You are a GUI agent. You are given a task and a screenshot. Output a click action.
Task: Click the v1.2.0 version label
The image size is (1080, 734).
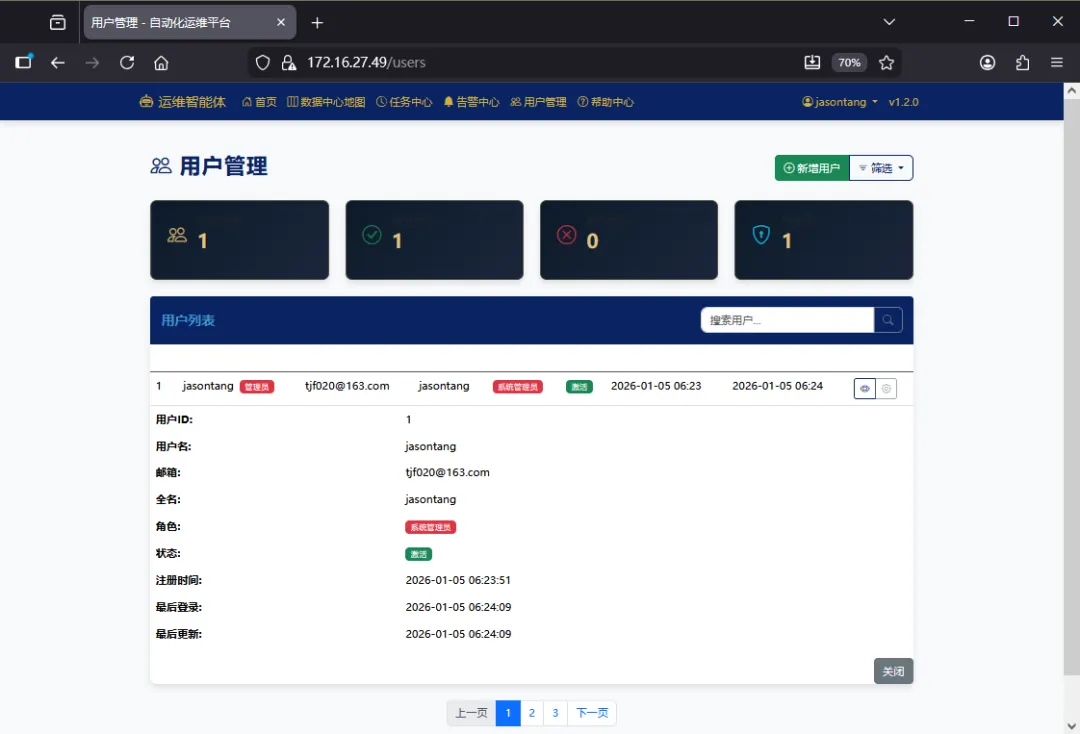(x=903, y=102)
